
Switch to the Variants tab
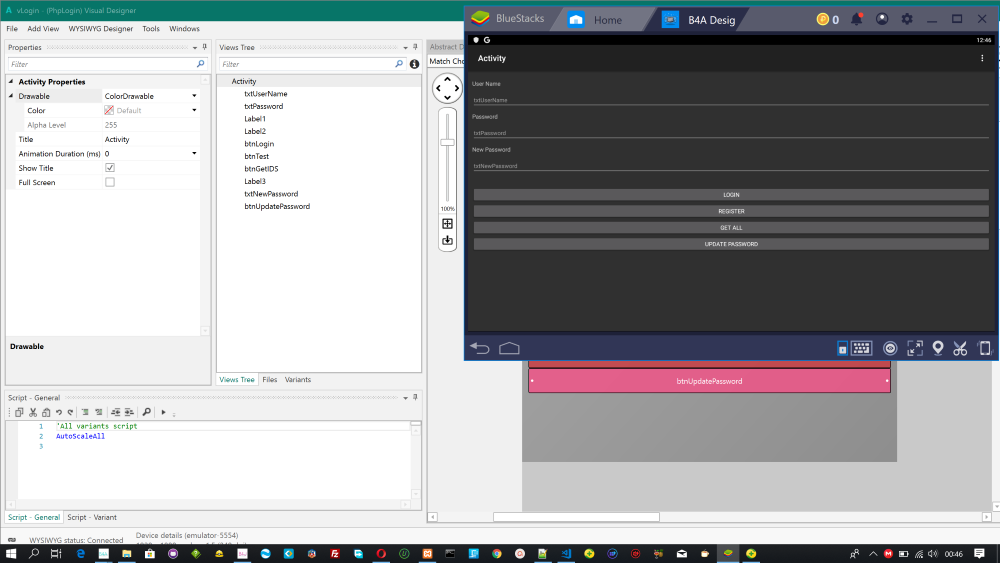click(x=298, y=379)
